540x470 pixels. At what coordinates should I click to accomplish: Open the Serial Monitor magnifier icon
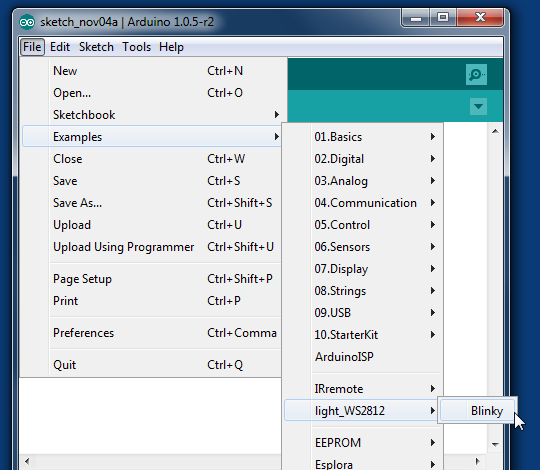coord(476,74)
